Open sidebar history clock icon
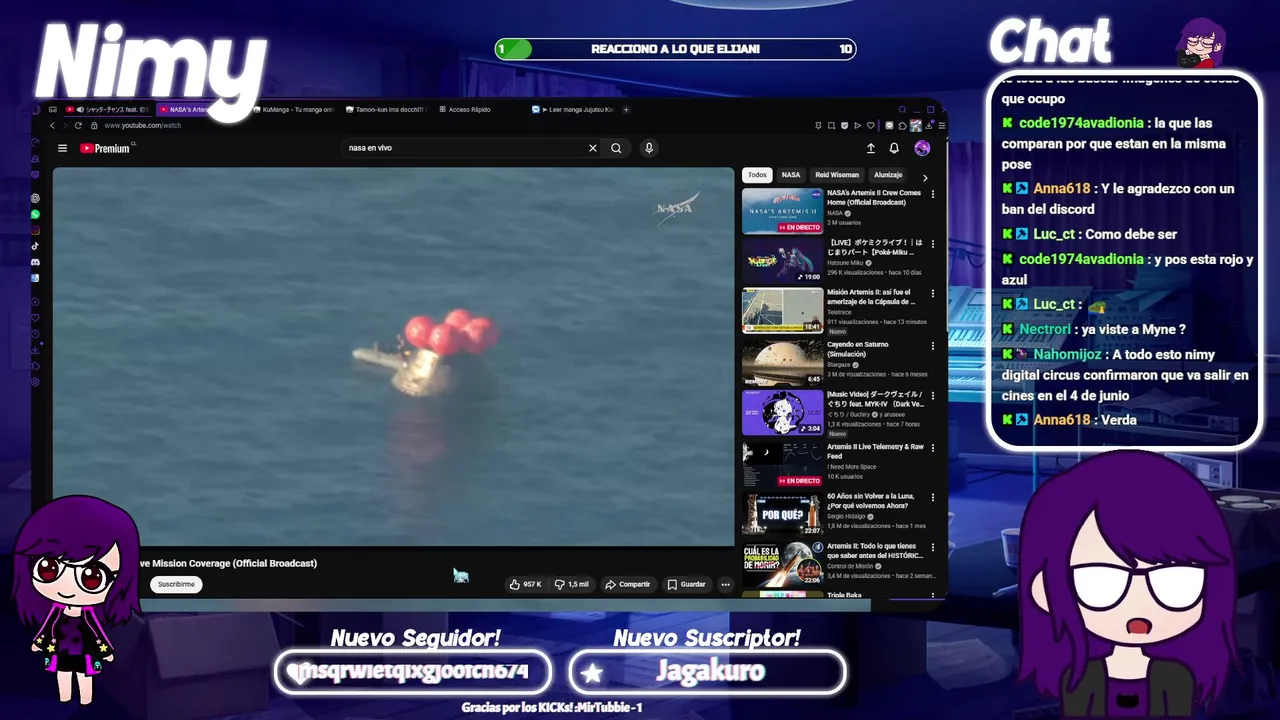The width and height of the screenshot is (1280, 720). 35,334
